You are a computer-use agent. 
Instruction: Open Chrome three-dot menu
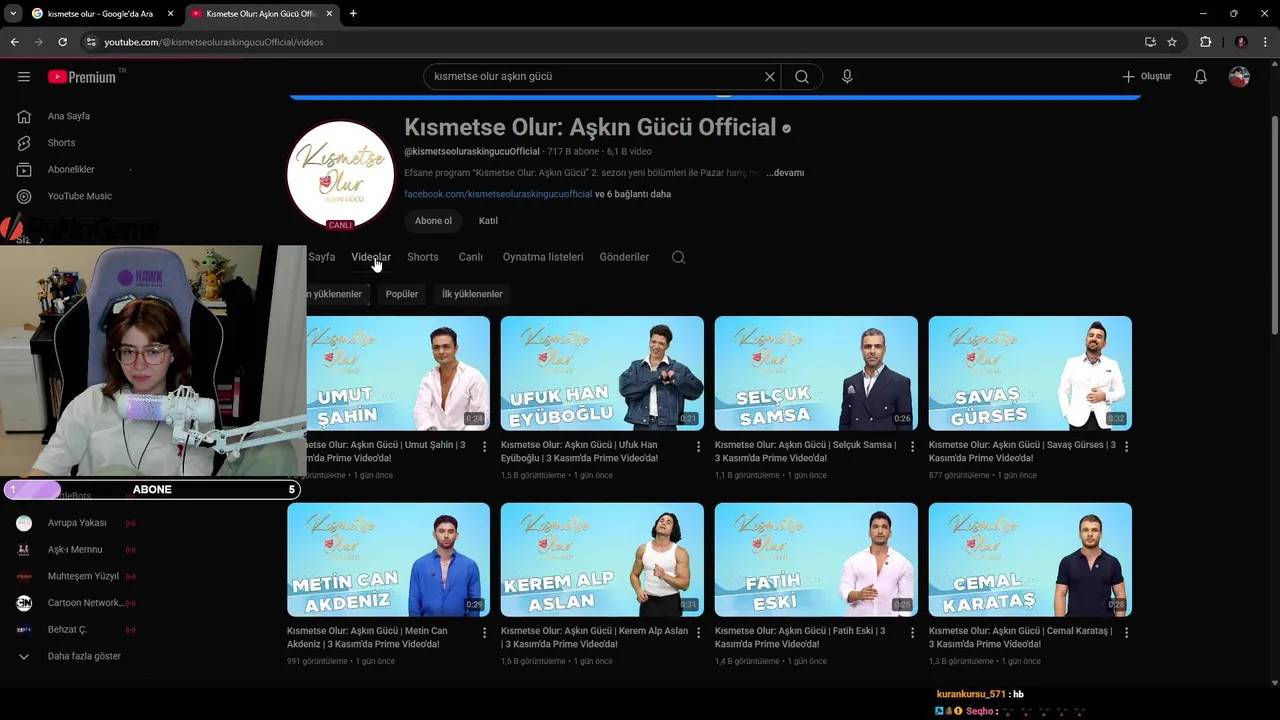[x=1266, y=42]
